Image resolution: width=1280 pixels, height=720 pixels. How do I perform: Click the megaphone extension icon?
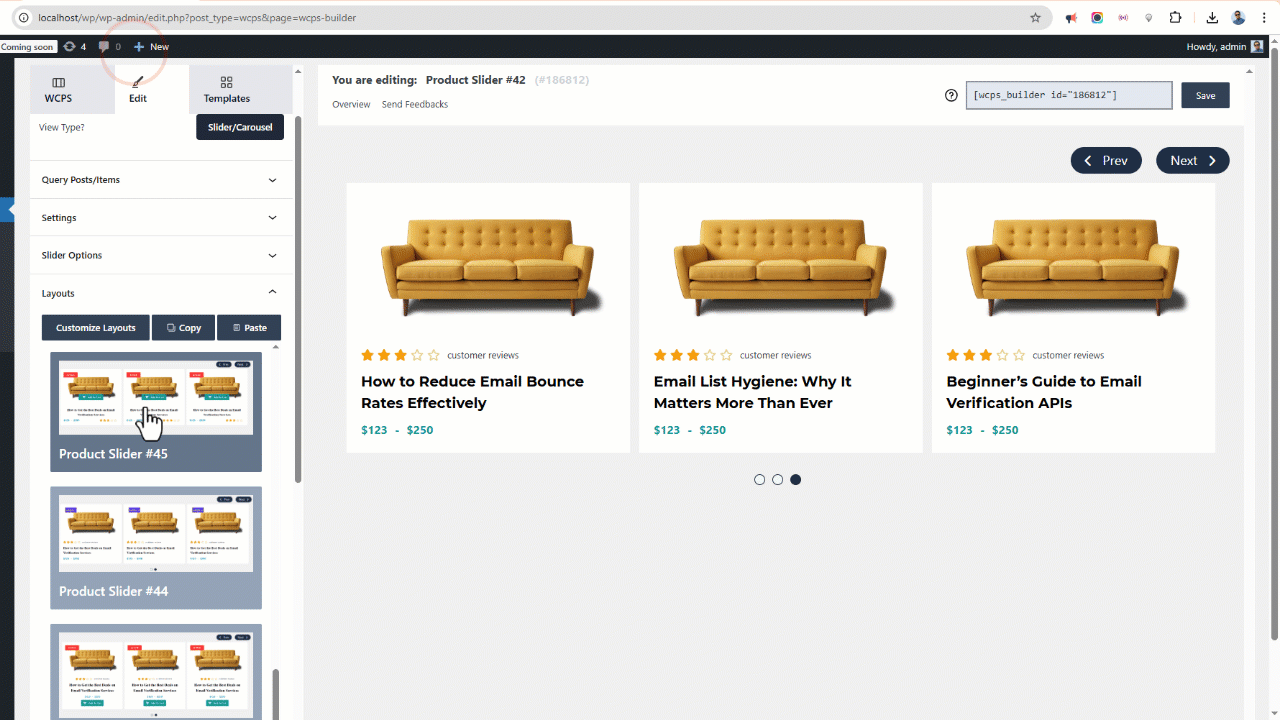pos(1071,17)
